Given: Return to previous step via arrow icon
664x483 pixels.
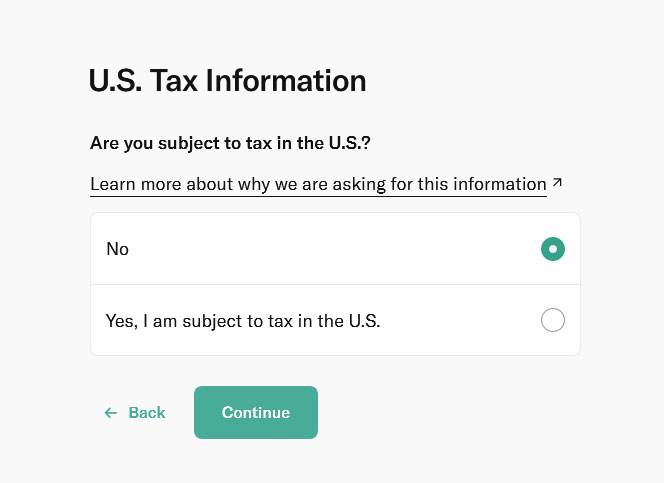Looking at the screenshot, I should point(110,413).
